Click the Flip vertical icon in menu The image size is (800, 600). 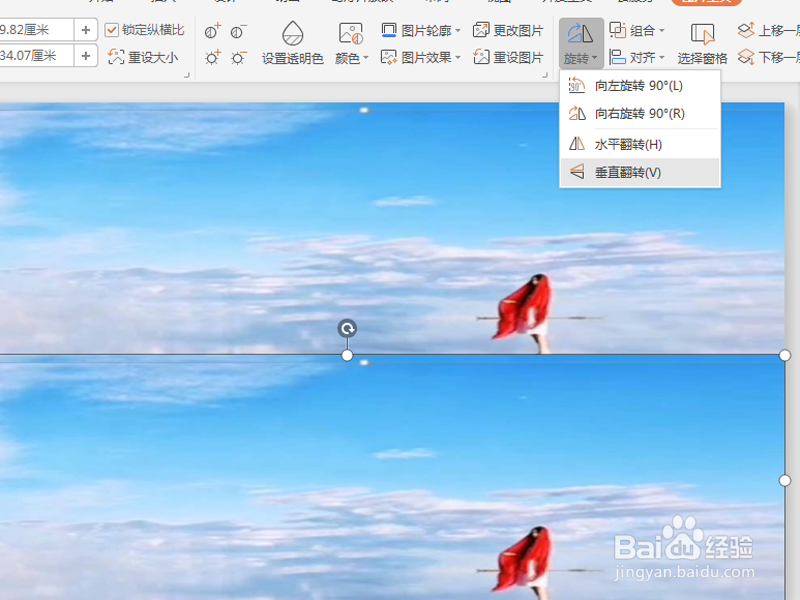[x=577, y=172]
